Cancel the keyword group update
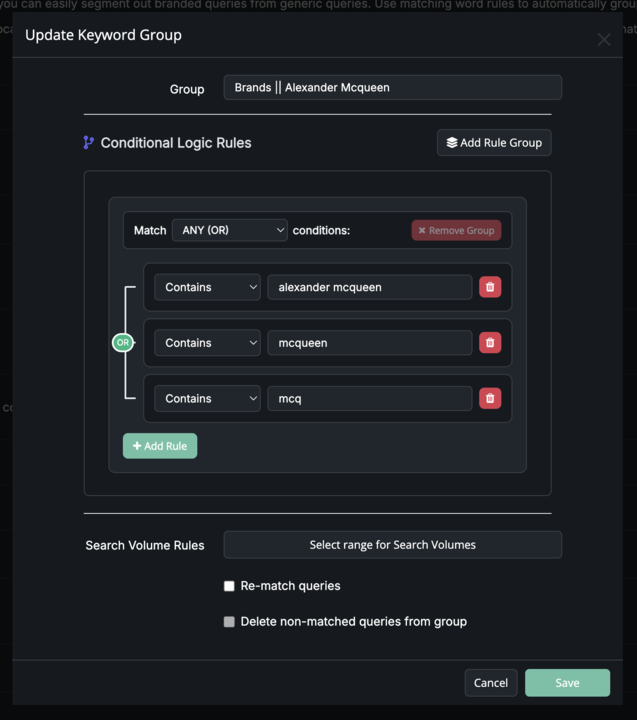This screenshot has width=637, height=720. point(491,683)
